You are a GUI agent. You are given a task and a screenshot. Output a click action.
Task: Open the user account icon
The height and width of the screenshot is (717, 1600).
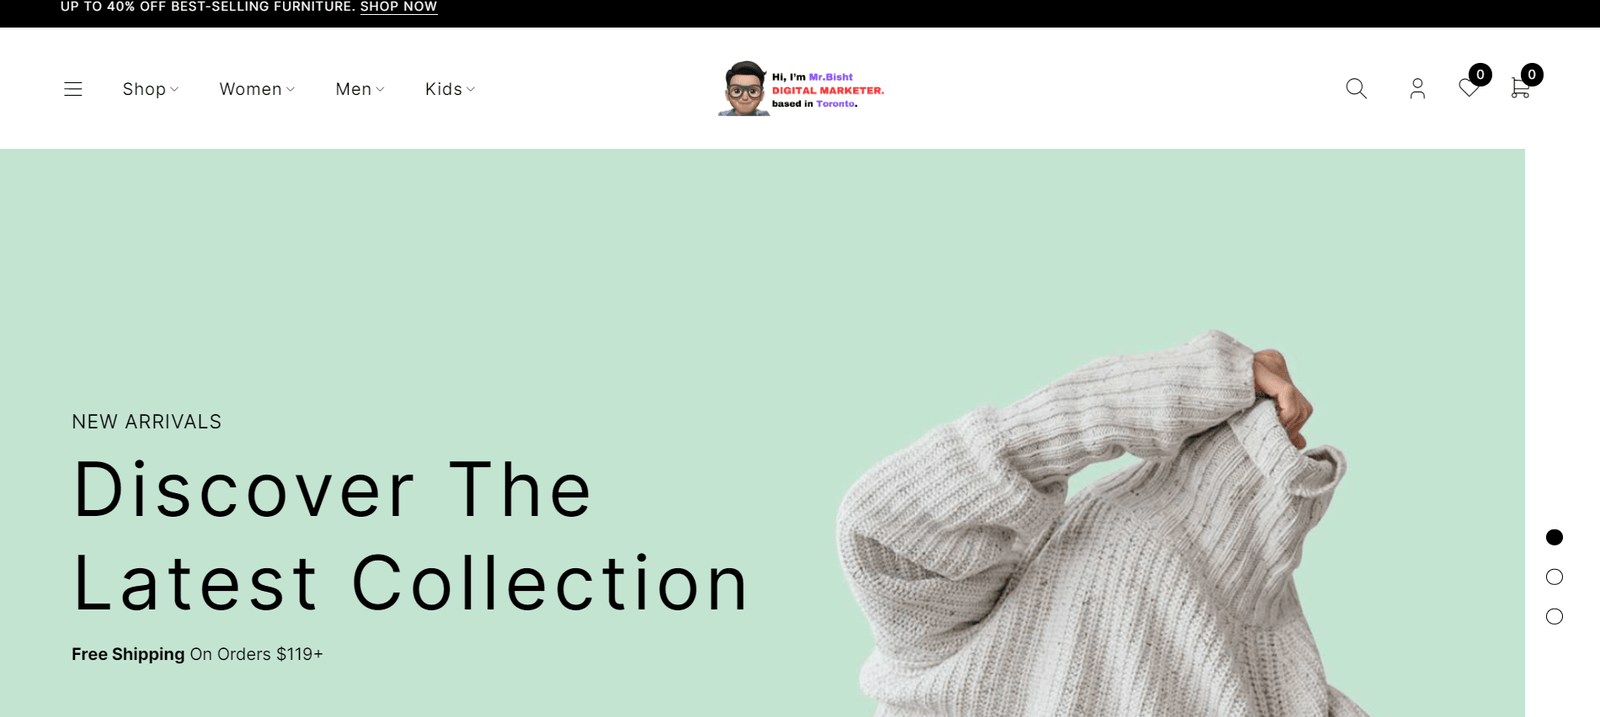[1417, 89]
